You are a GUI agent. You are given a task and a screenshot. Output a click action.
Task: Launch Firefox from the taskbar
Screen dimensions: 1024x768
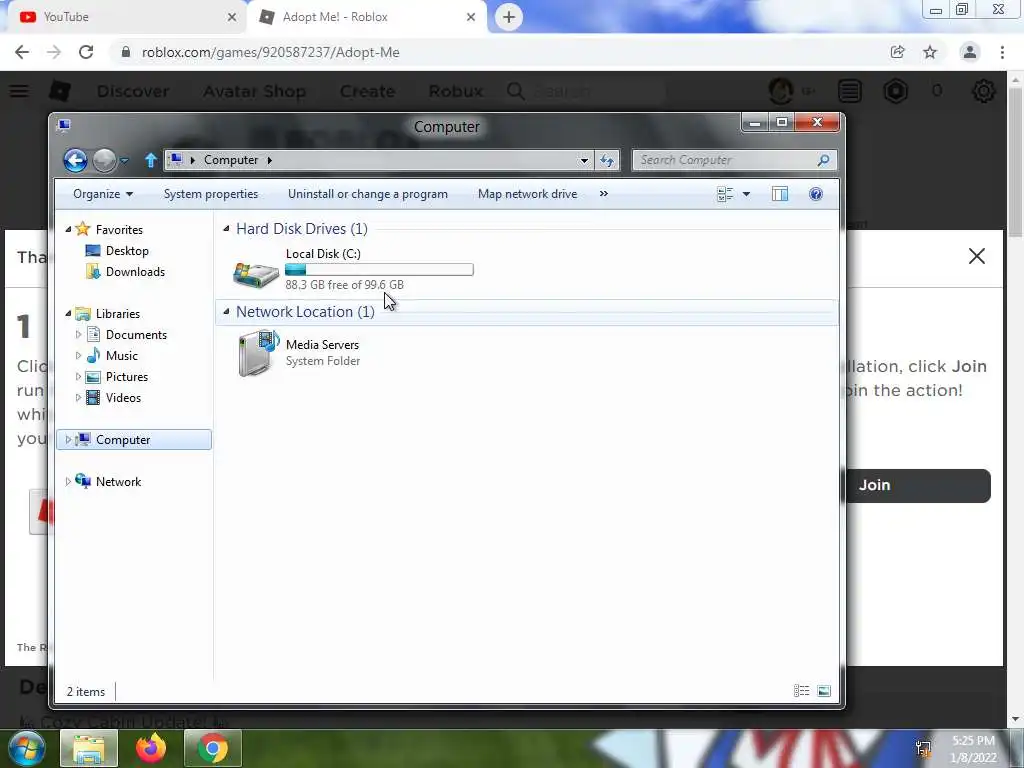(151, 748)
